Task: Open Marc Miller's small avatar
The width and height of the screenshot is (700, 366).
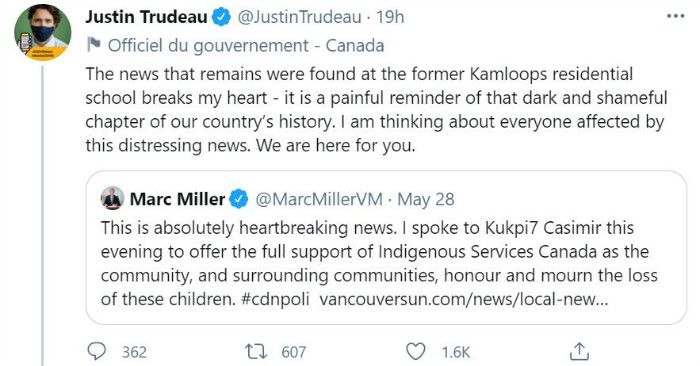Action: click(x=112, y=198)
